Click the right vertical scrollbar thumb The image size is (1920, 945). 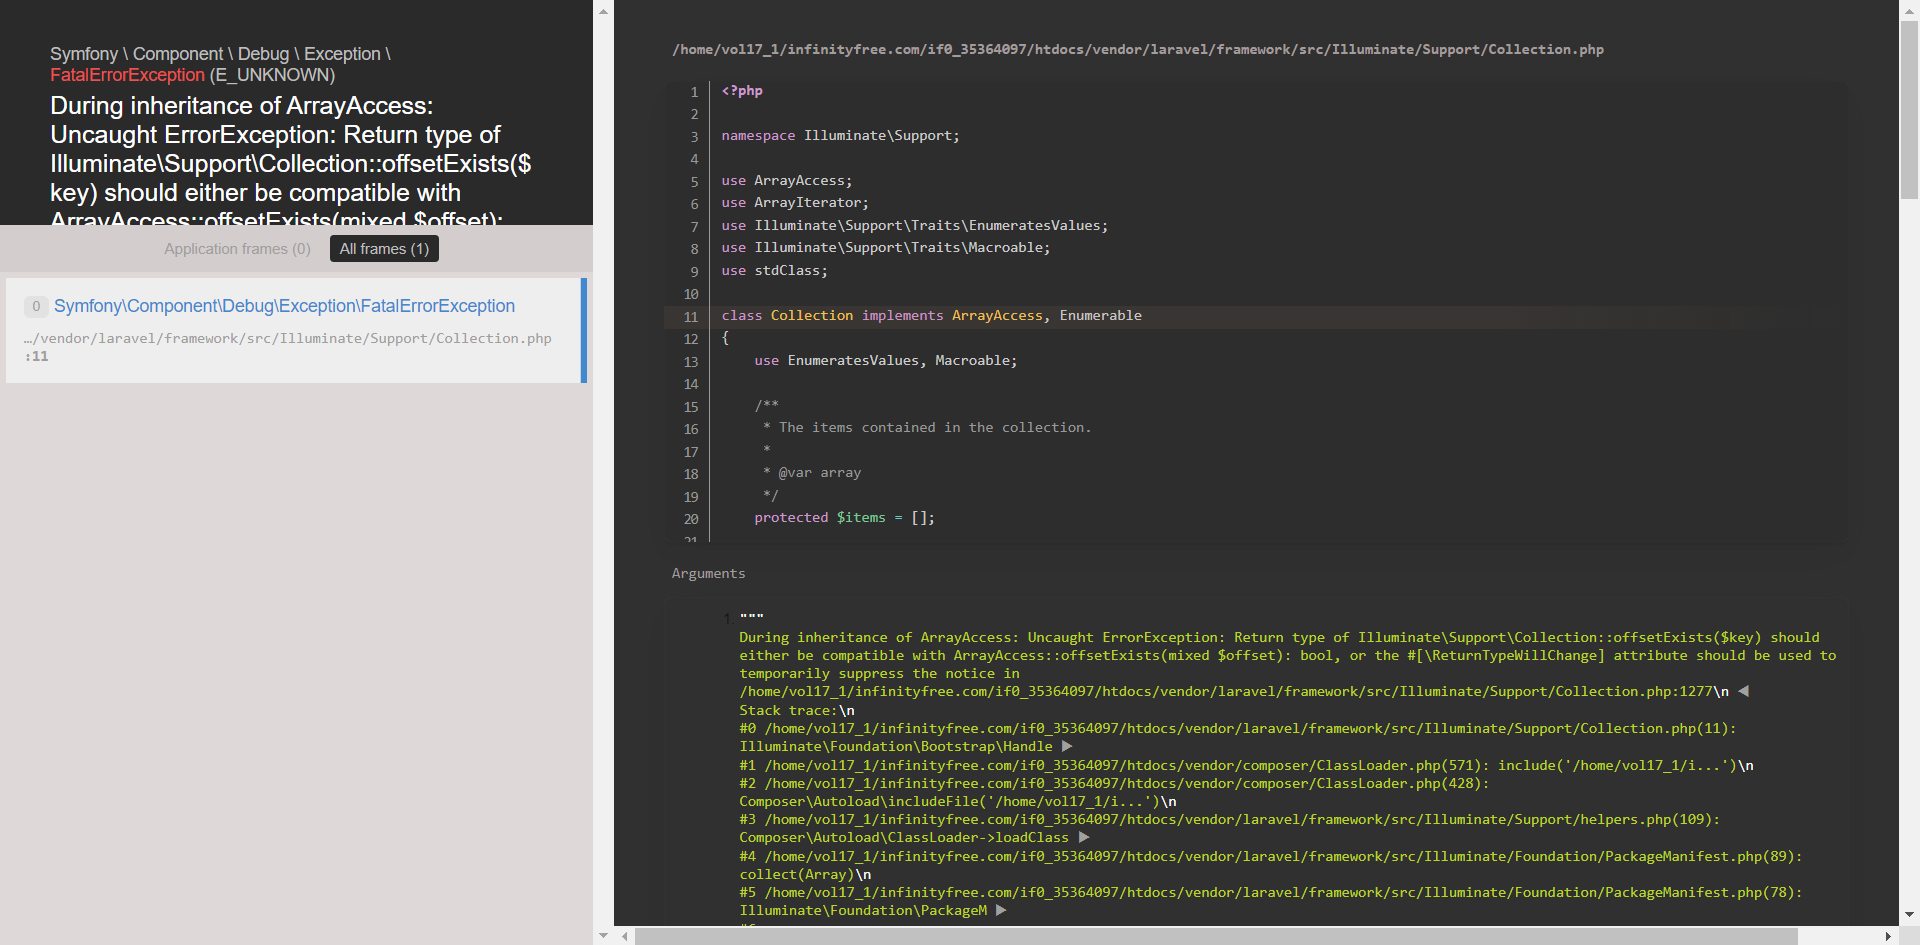coord(1909,110)
